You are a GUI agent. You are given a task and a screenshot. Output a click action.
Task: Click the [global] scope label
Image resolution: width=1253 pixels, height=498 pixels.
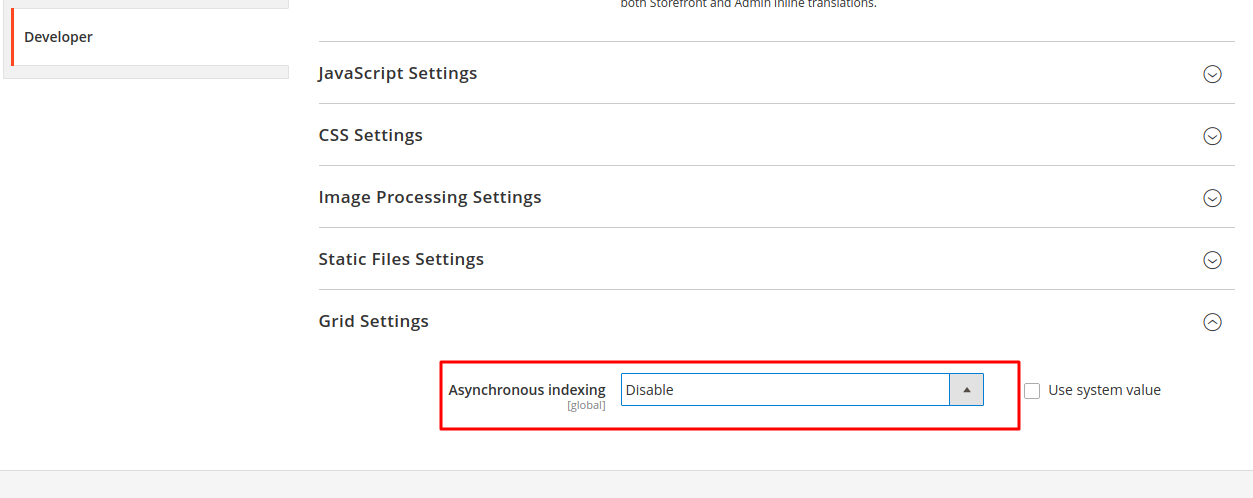[x=586, y=406]
